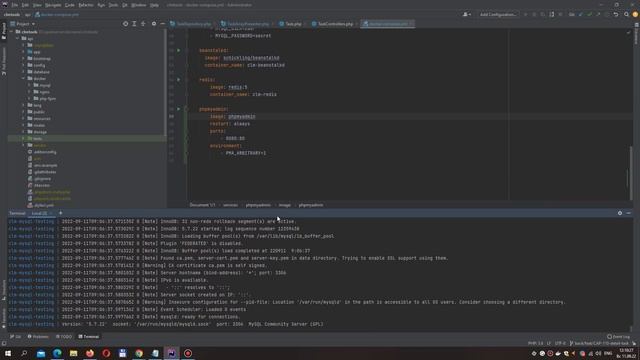Click Add Configuration button
The image size is (640, 360).
[498, 15]
